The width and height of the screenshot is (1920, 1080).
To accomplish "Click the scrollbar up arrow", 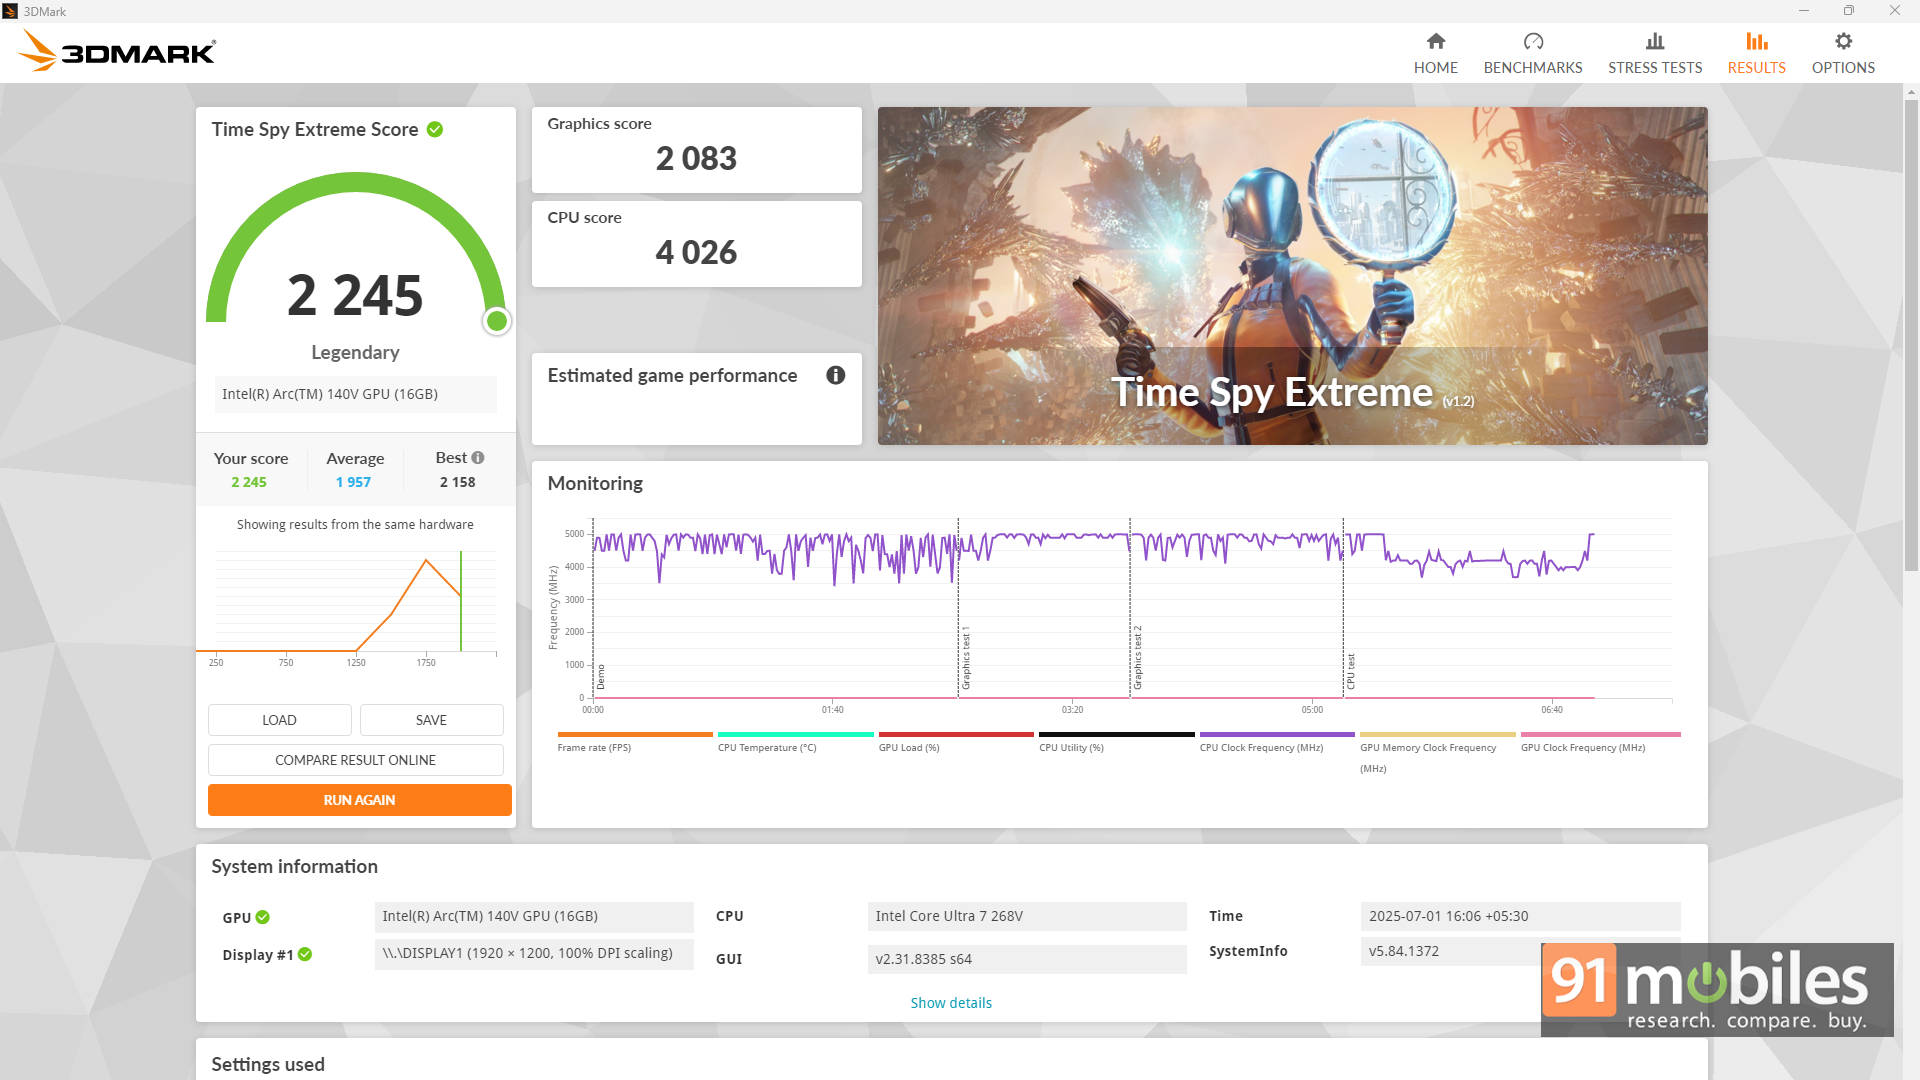I will [x=1911, y=92].
